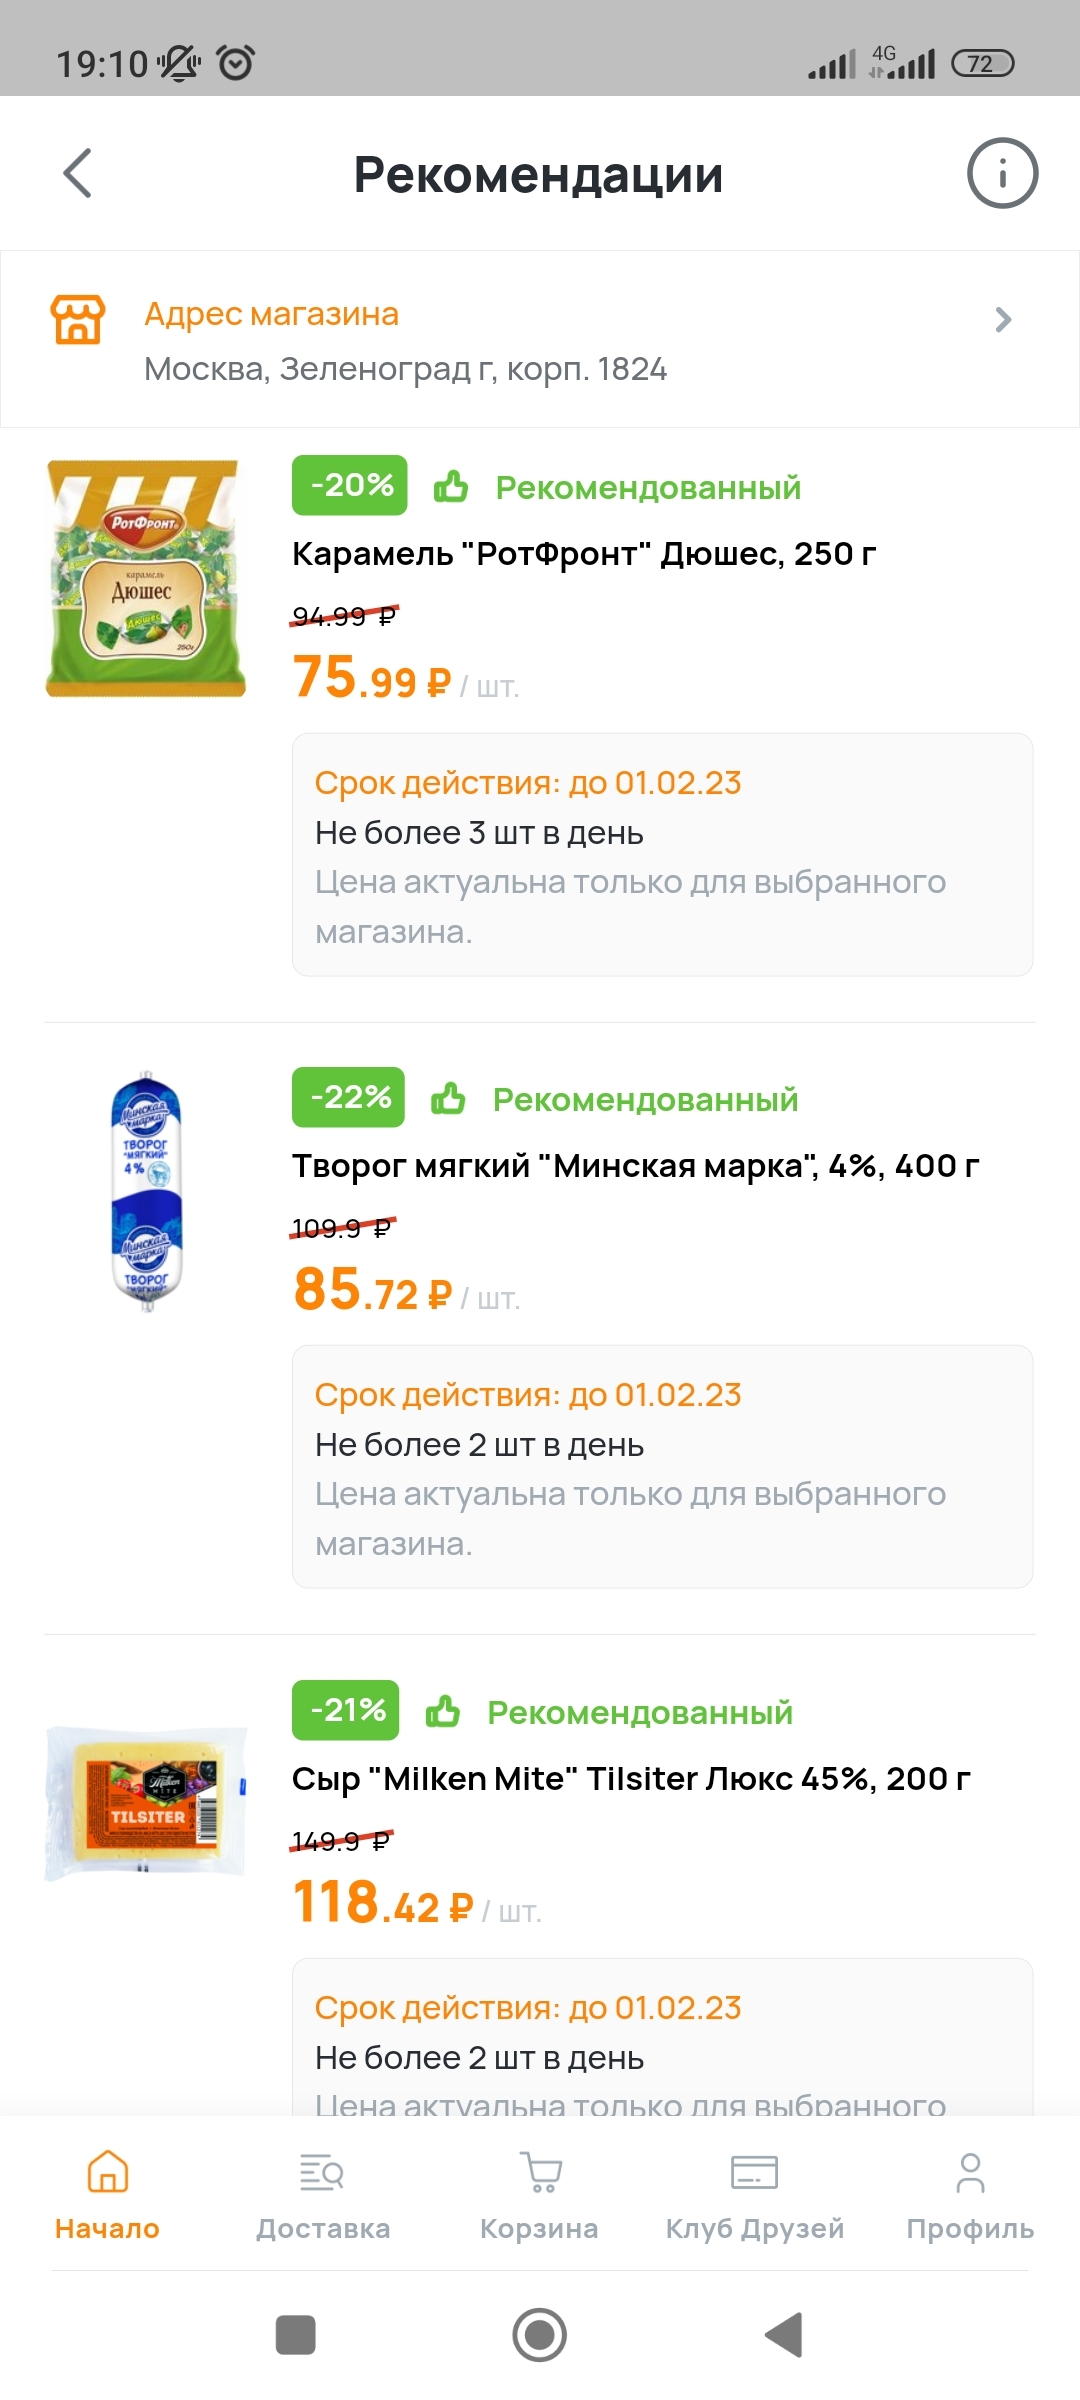Tap the Дюшес caramel product image
Viewport: 1080px width, 2400px height.
point(146,579)
